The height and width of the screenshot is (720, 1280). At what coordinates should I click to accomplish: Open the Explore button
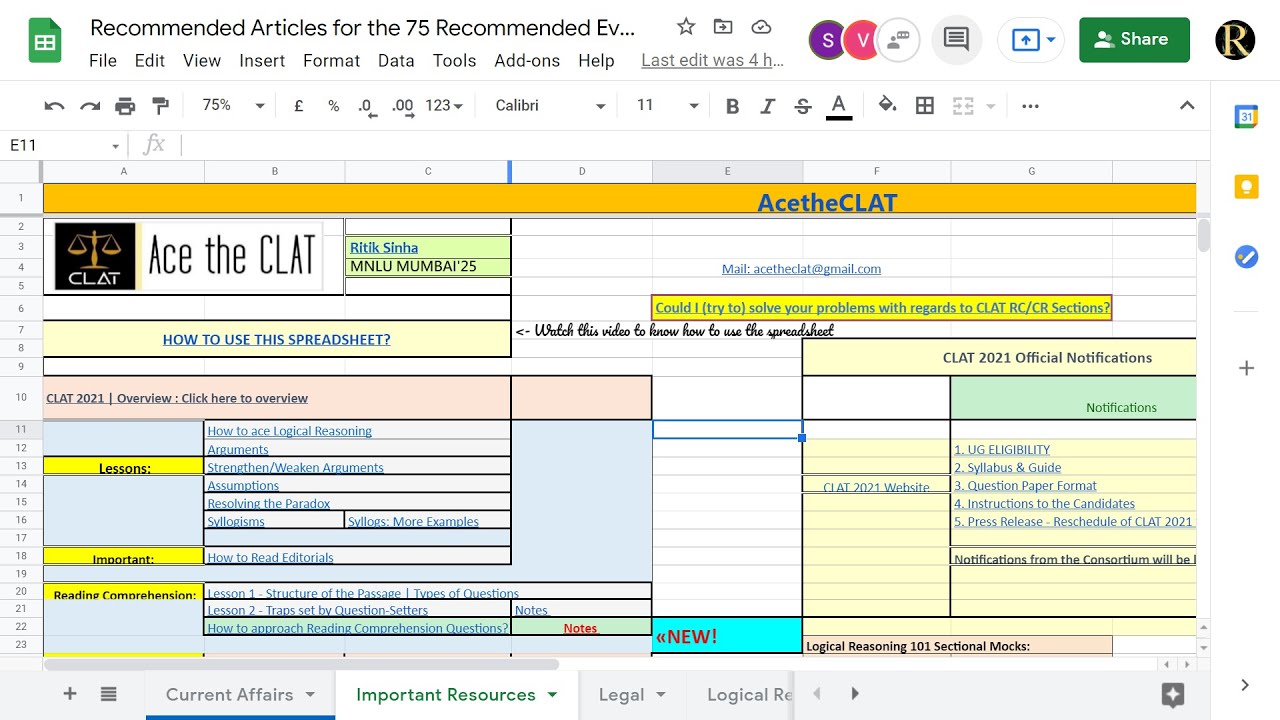coord(1173,695)
